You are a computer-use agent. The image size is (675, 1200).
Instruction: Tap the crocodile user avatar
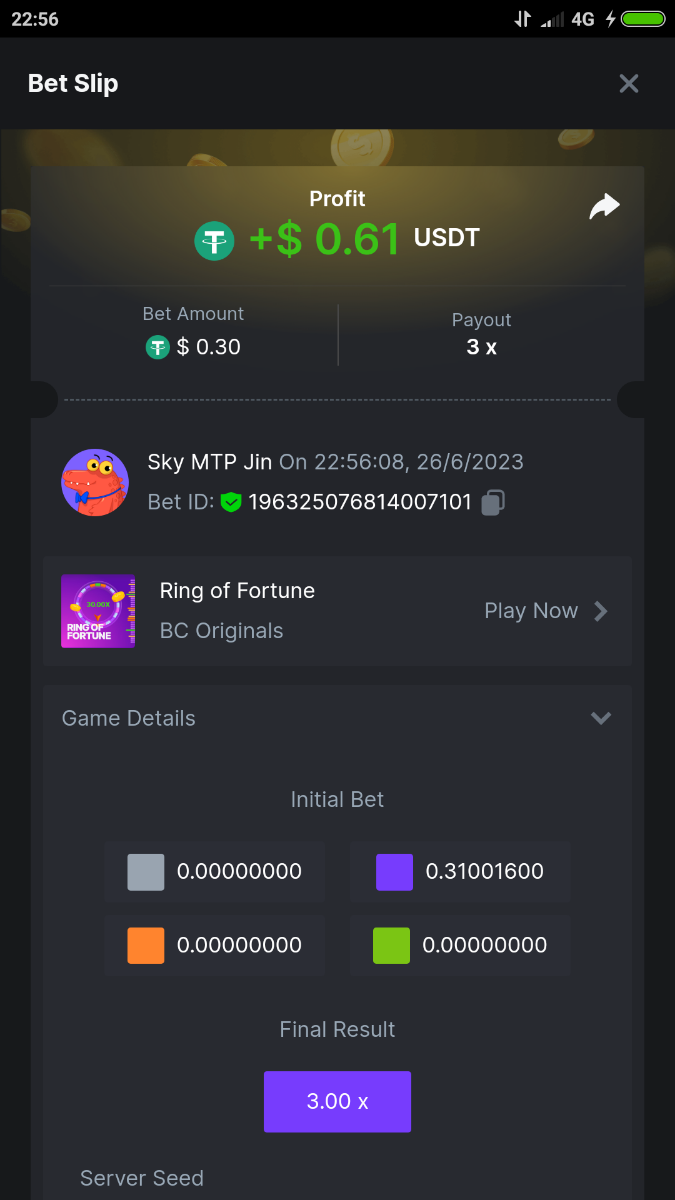pyautogui.click(x=95, y=482)
